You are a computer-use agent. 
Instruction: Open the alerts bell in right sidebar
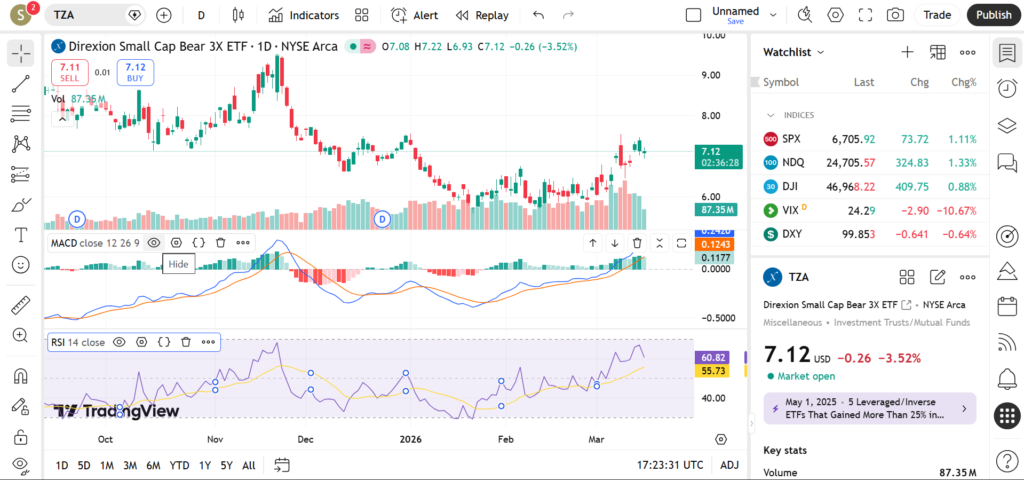[1007, 378]
